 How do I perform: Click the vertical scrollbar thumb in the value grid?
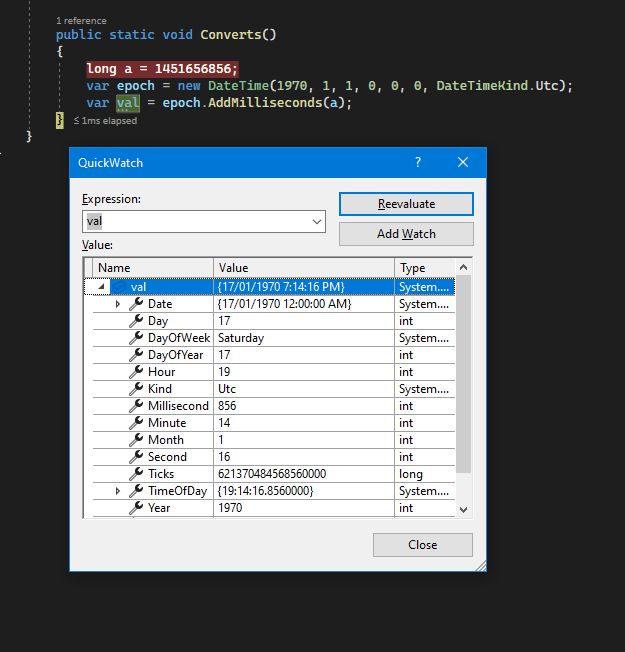(x=464, y=374)
